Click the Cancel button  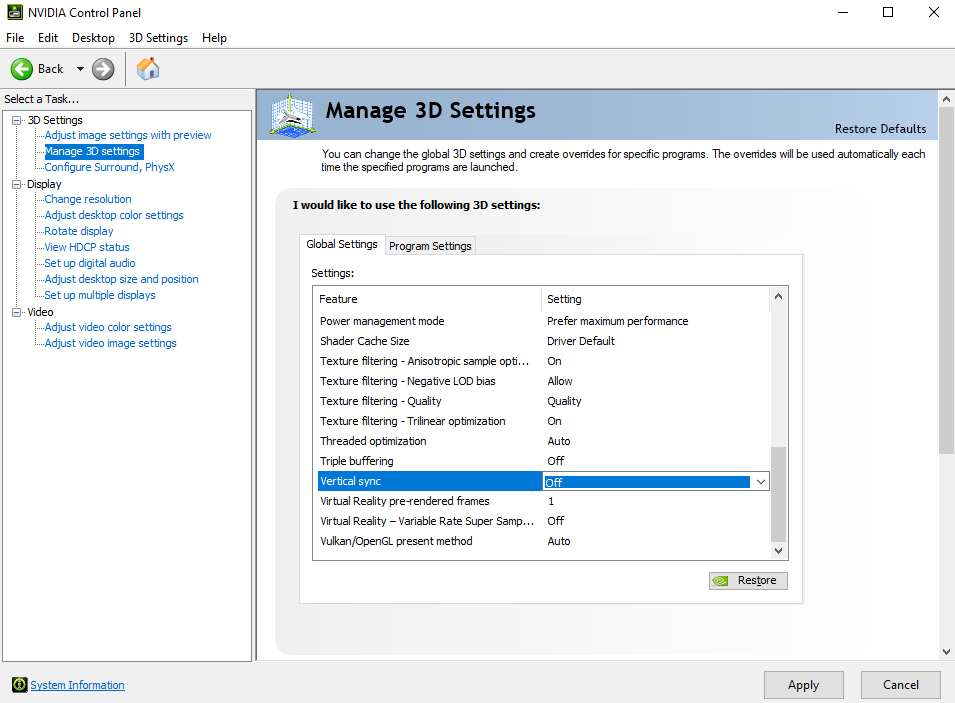point(901,685)
